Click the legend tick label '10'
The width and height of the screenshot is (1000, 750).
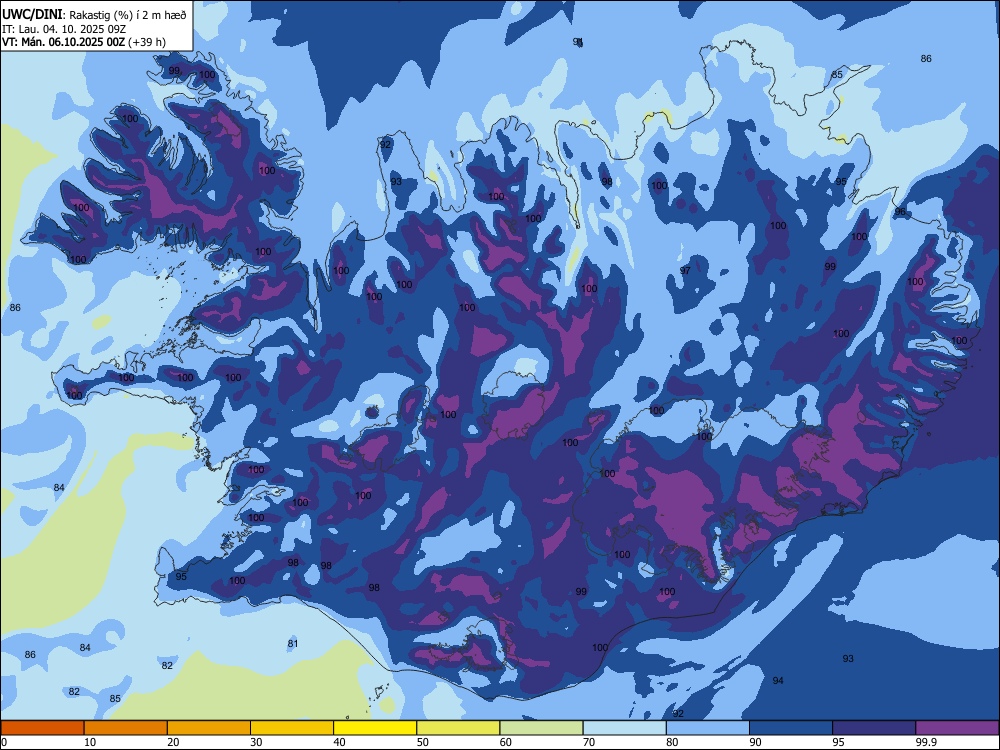coord(90,742)
